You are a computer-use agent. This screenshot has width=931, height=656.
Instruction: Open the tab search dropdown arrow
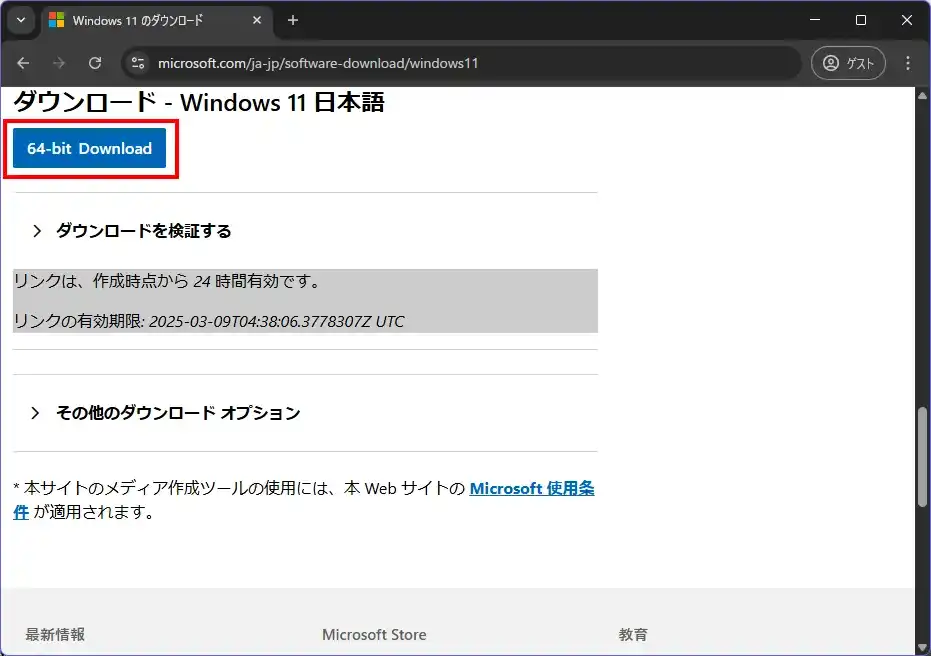click(20, 20)
